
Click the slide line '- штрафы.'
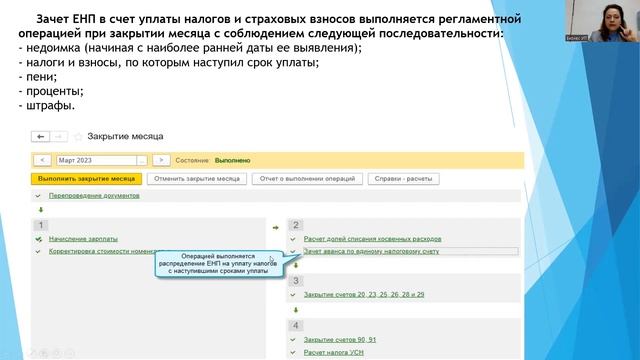click(x=47, y=106)
